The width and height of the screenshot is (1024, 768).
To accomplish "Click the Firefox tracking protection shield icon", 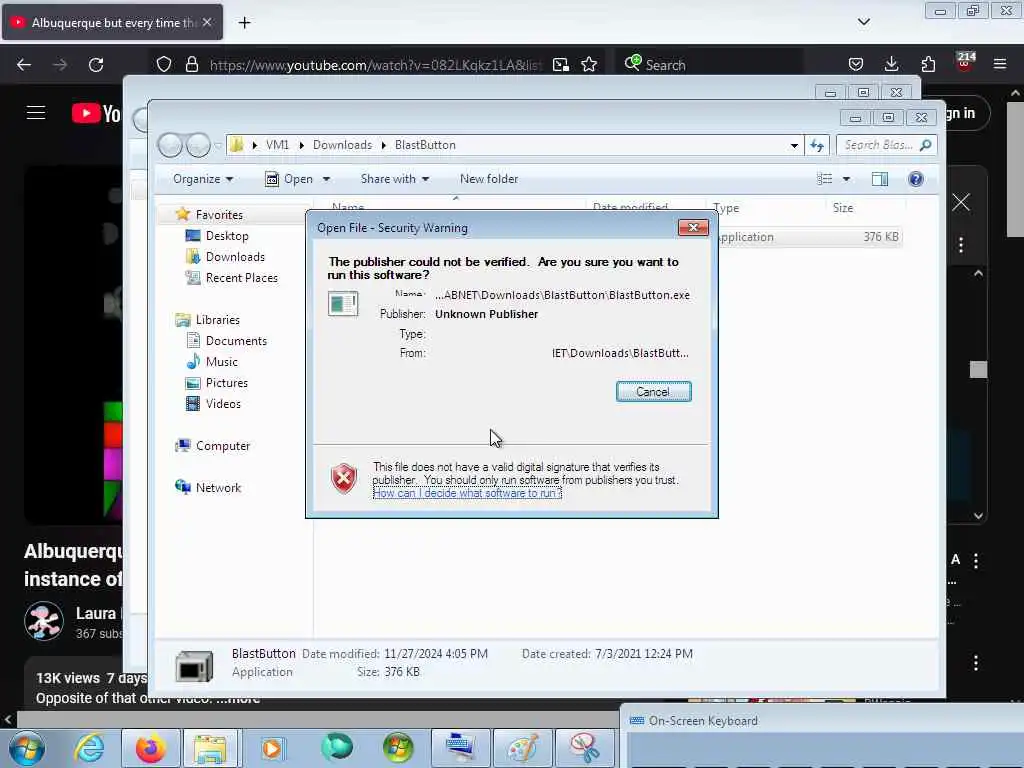I will point(164,64).
